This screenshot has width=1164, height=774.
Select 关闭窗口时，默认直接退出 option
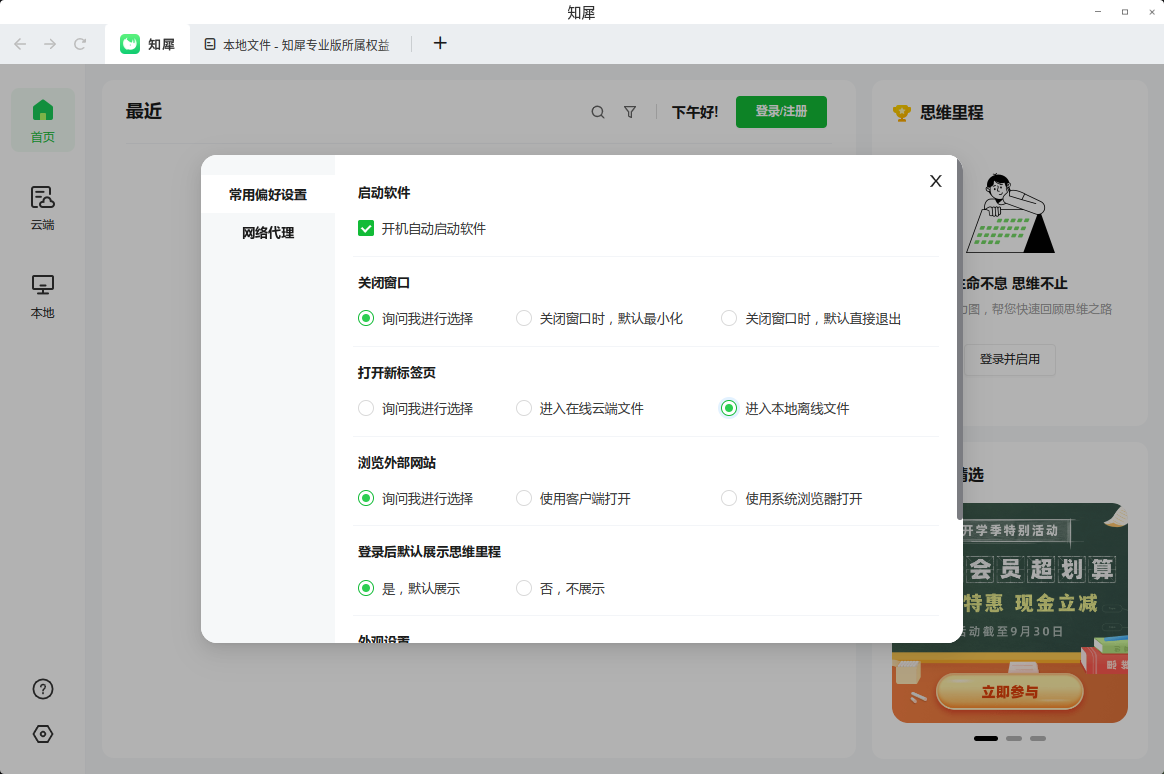(x=729, y=319)
